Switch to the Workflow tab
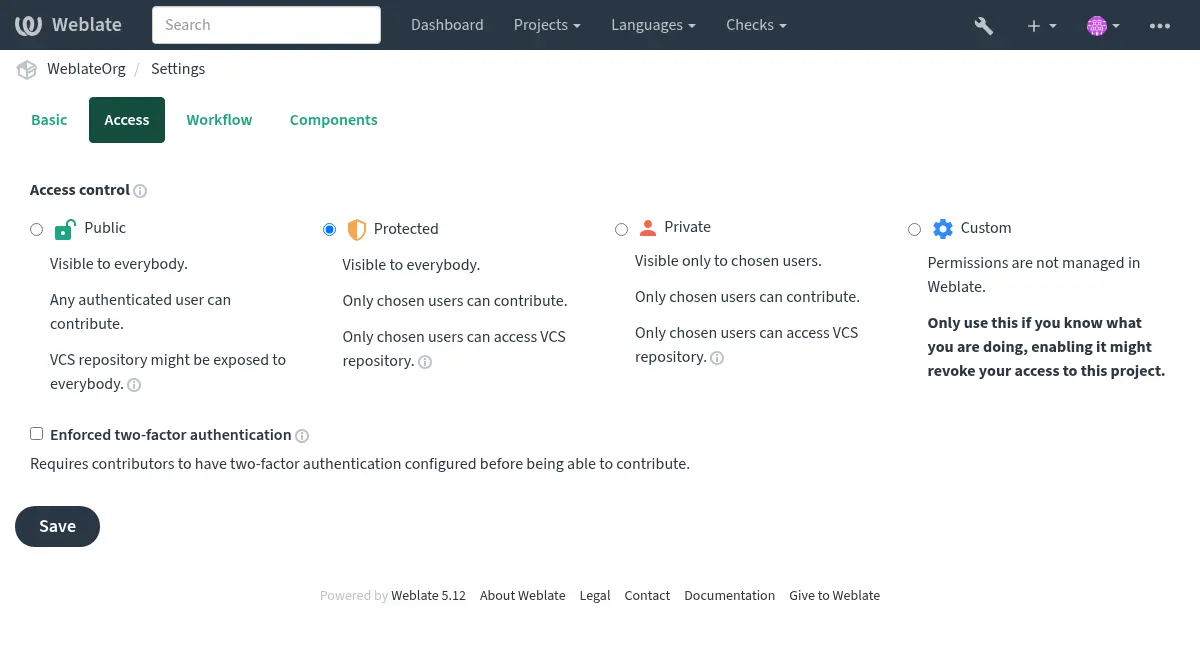Image resolution: width=1200 pixels, height=655 pixels. click(219, 120)
